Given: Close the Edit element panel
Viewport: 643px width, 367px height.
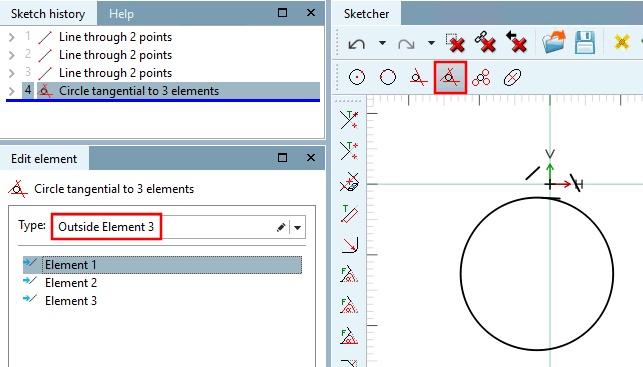Looking at the screenshot, I should click(311, 157).
